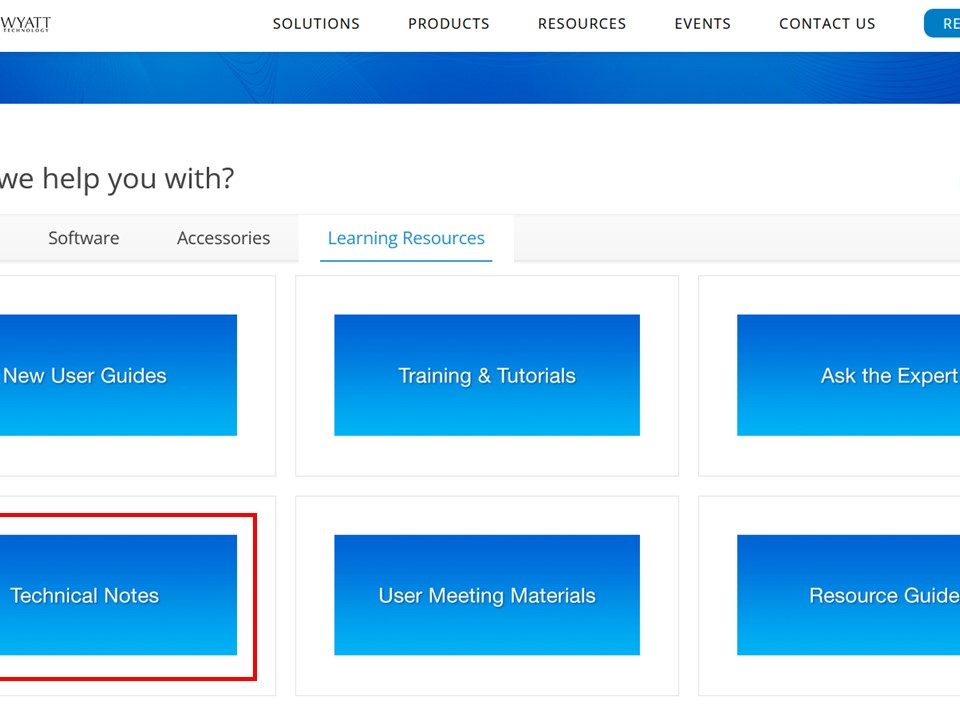Open the Technical Notes tile

(118, 595)
